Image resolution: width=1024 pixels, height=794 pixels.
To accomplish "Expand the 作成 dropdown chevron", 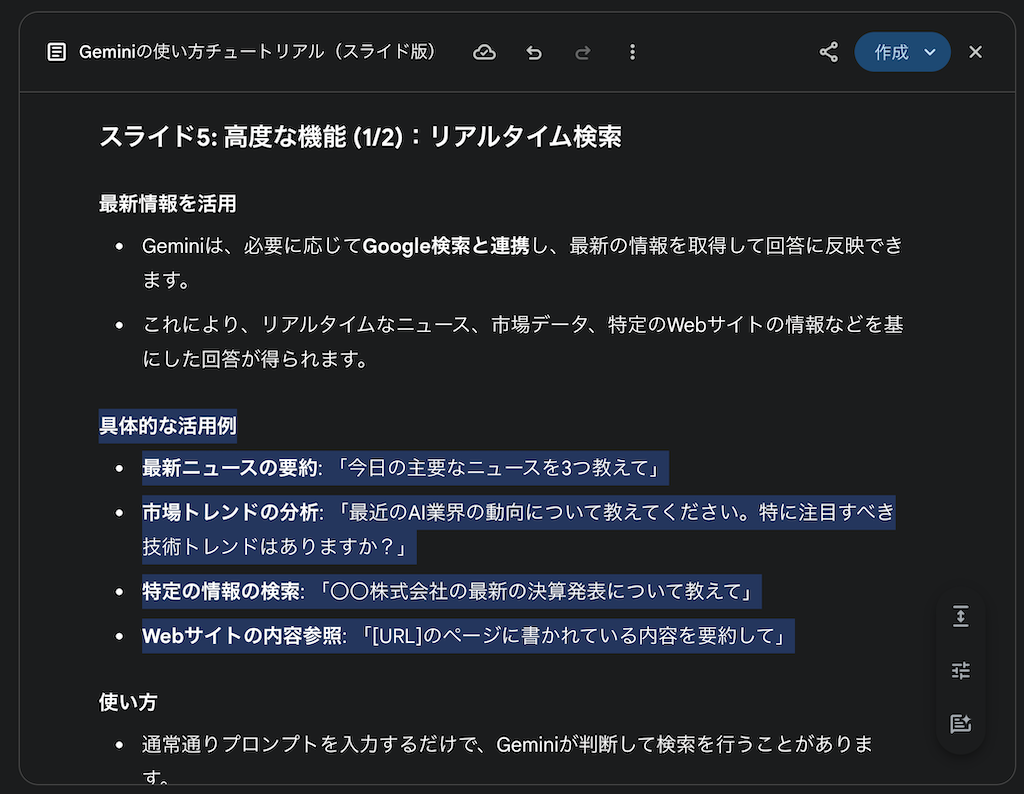I will coord(930,52).
